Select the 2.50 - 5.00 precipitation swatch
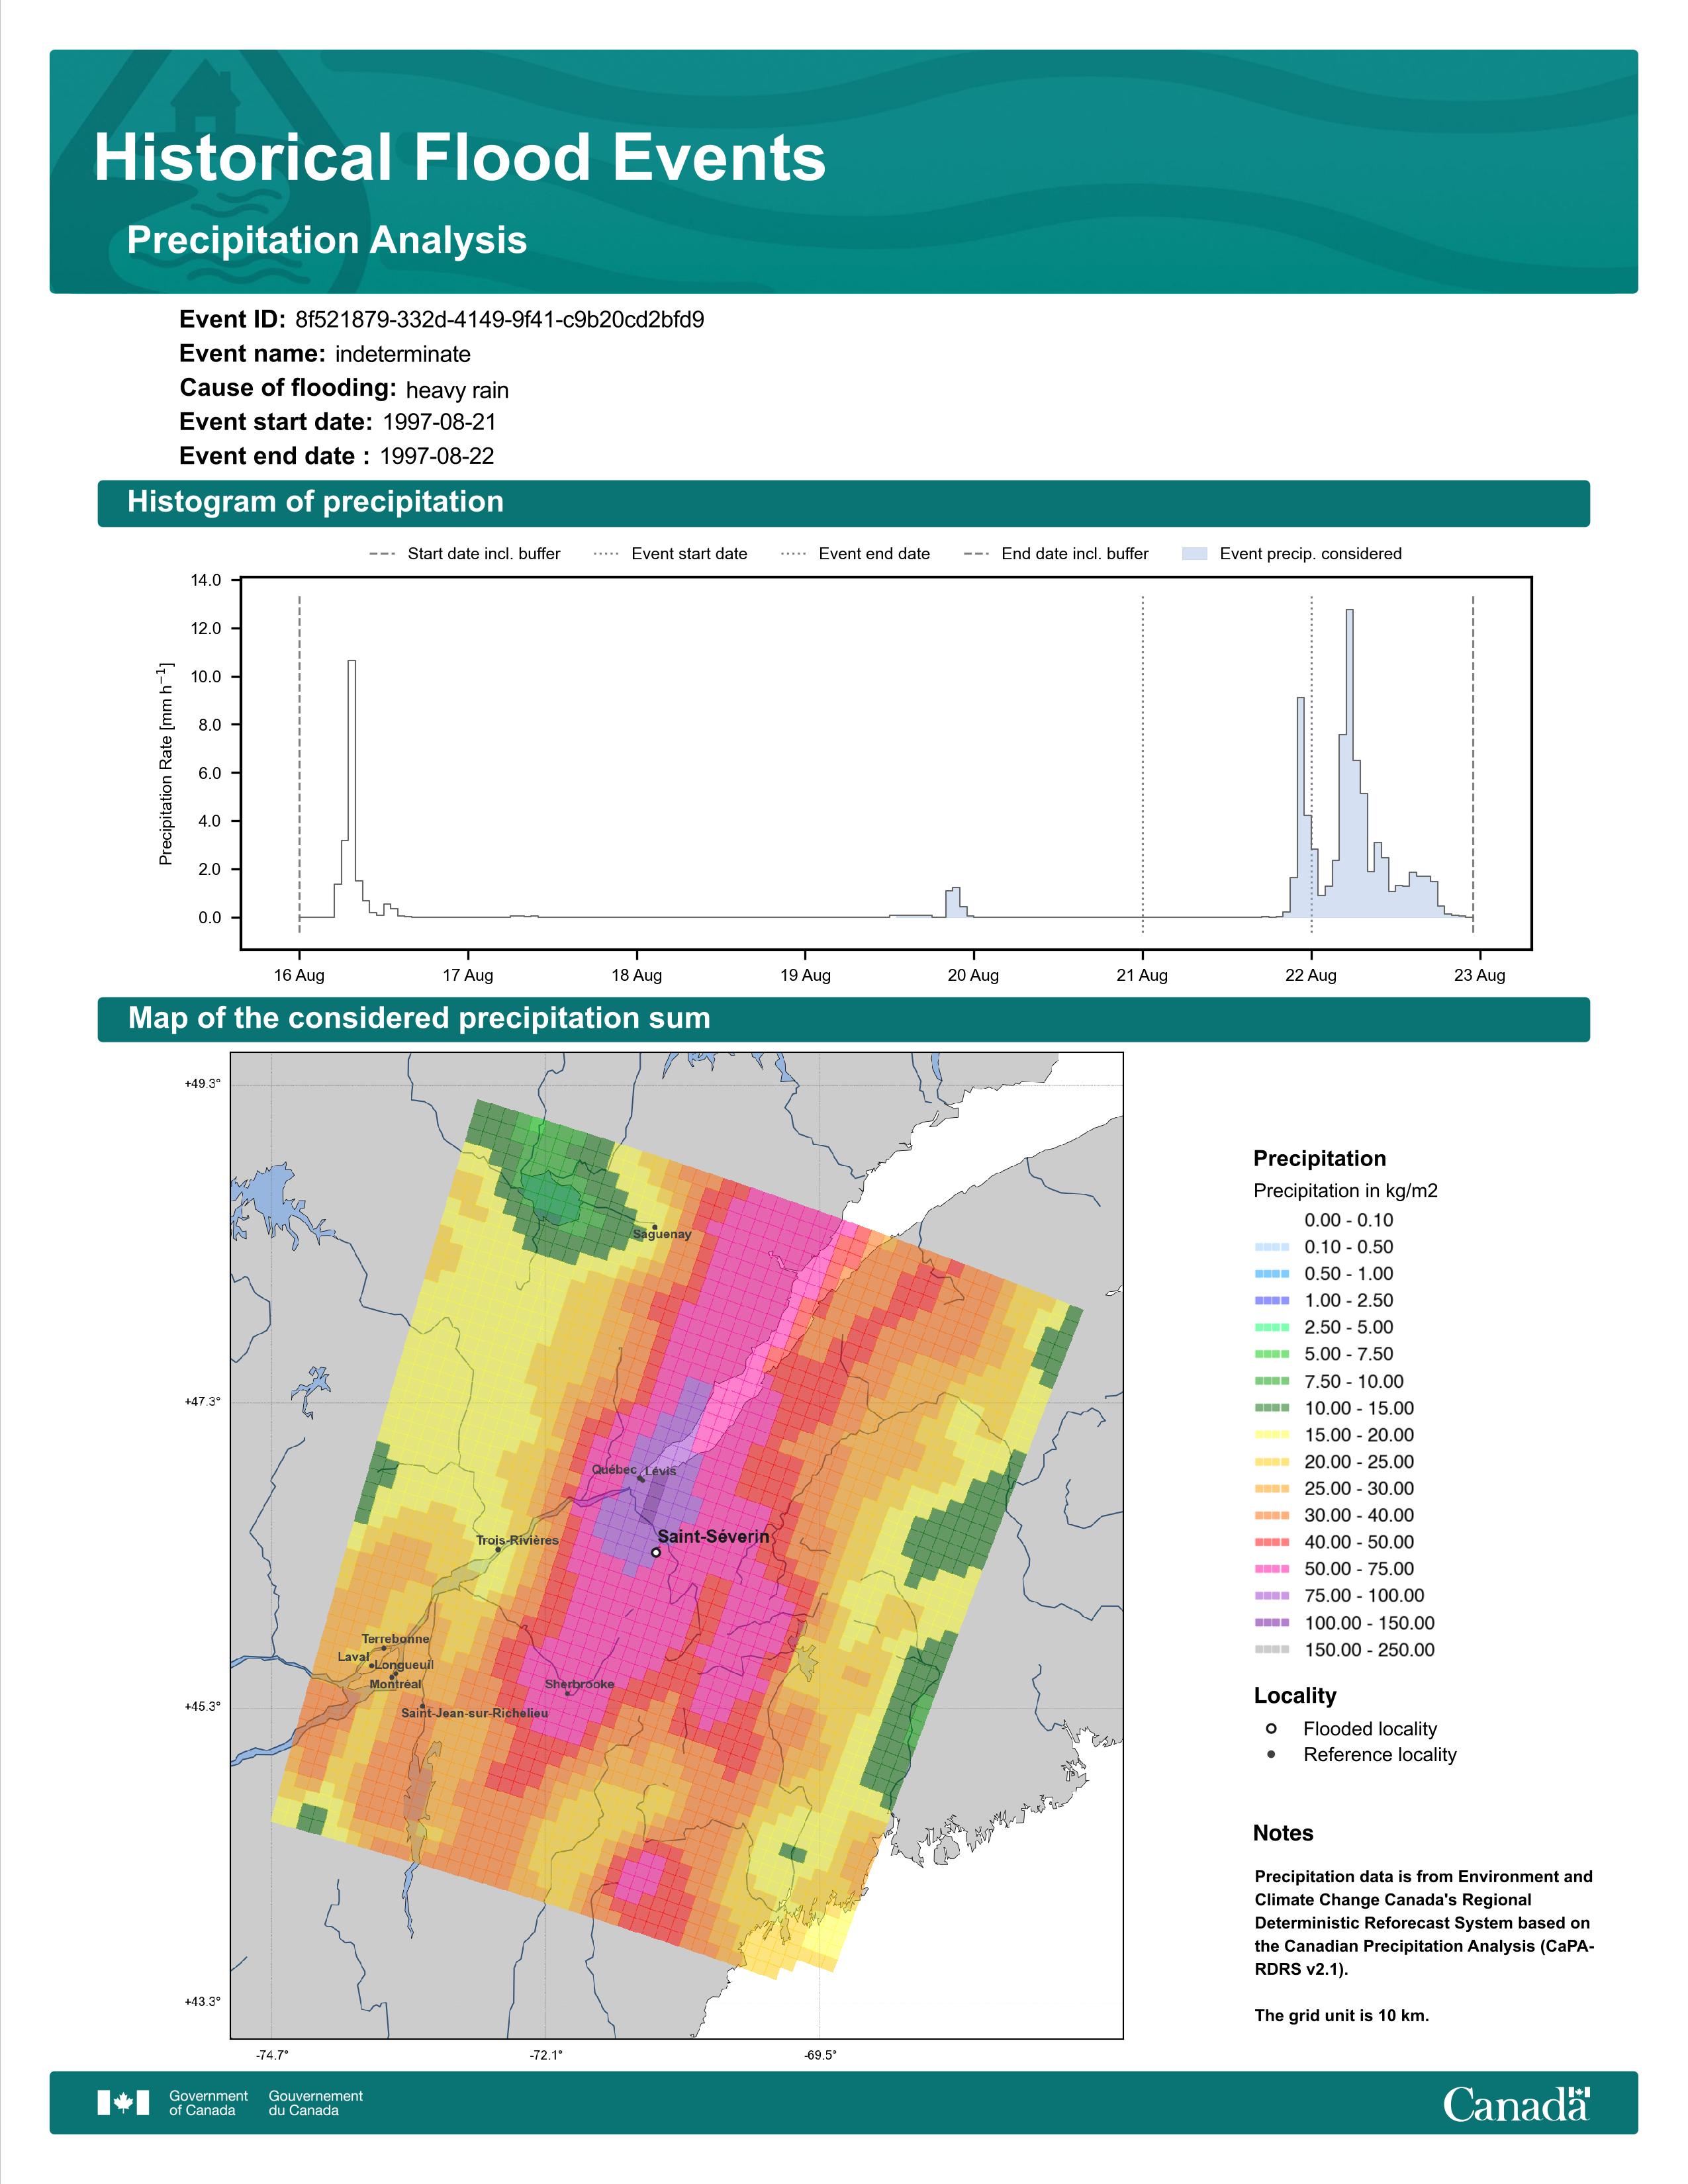 pyautogui.click(x=1271, y=1327)
